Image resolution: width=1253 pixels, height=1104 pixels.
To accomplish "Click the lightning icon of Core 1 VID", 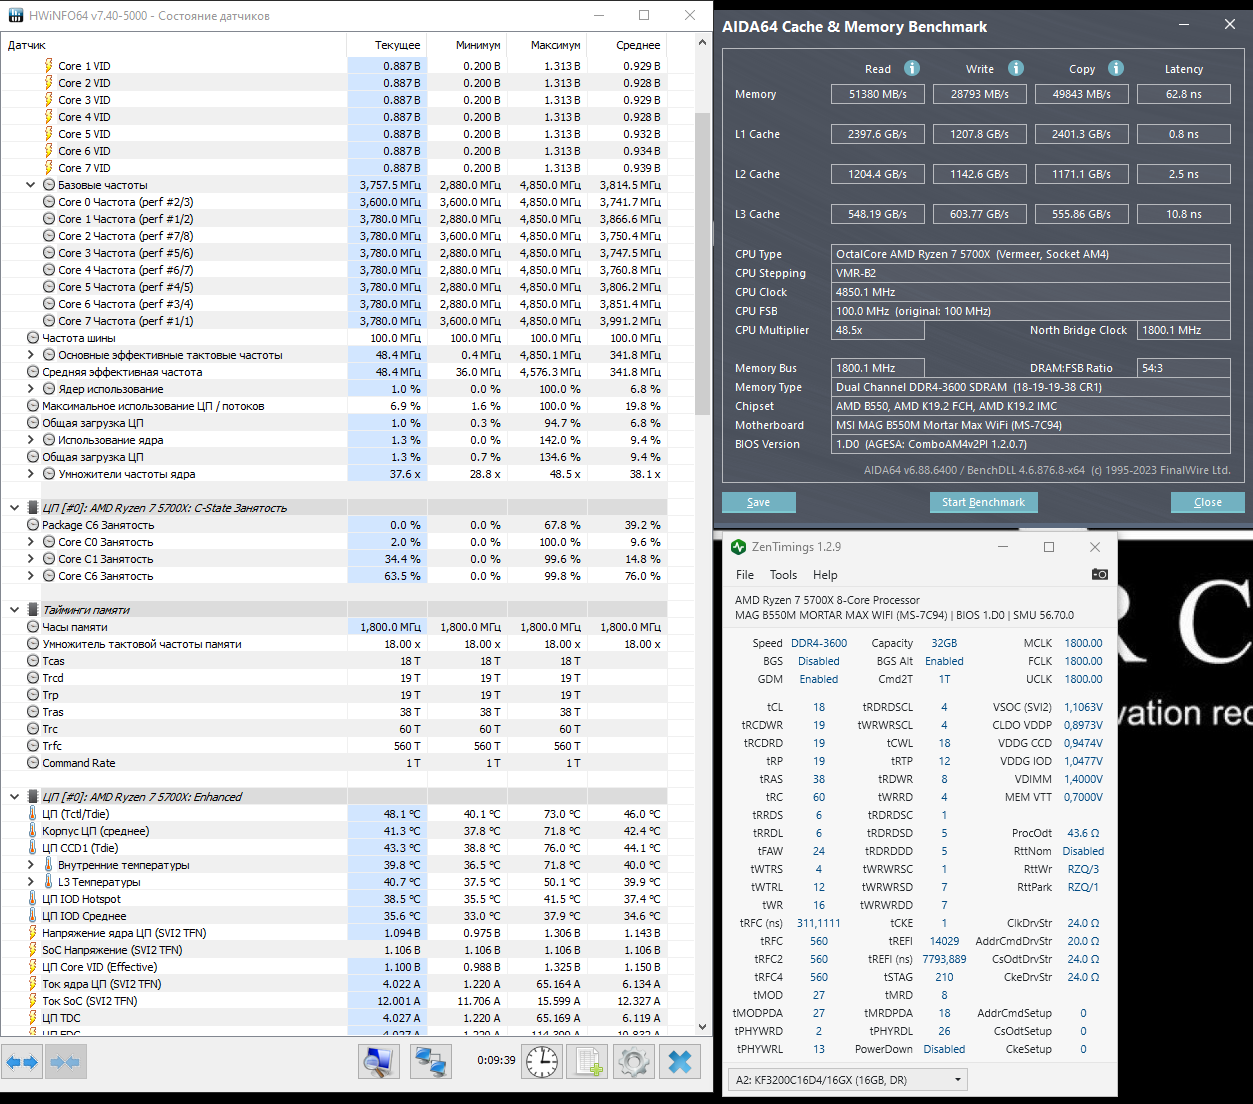I will tap(48, 66).
